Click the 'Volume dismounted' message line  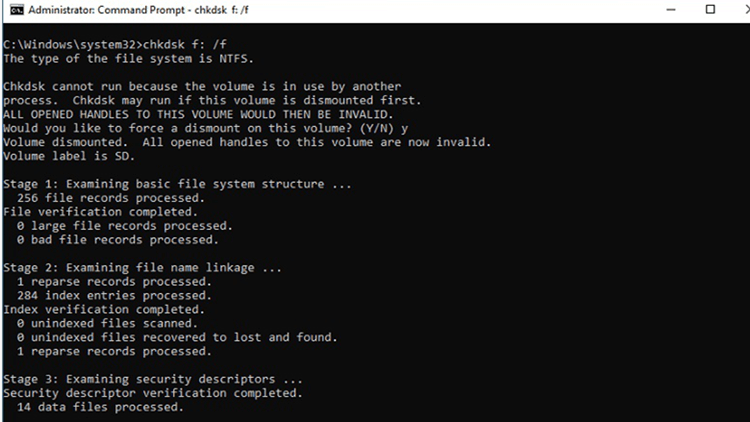pyautogui.click(x=247, y=142)
